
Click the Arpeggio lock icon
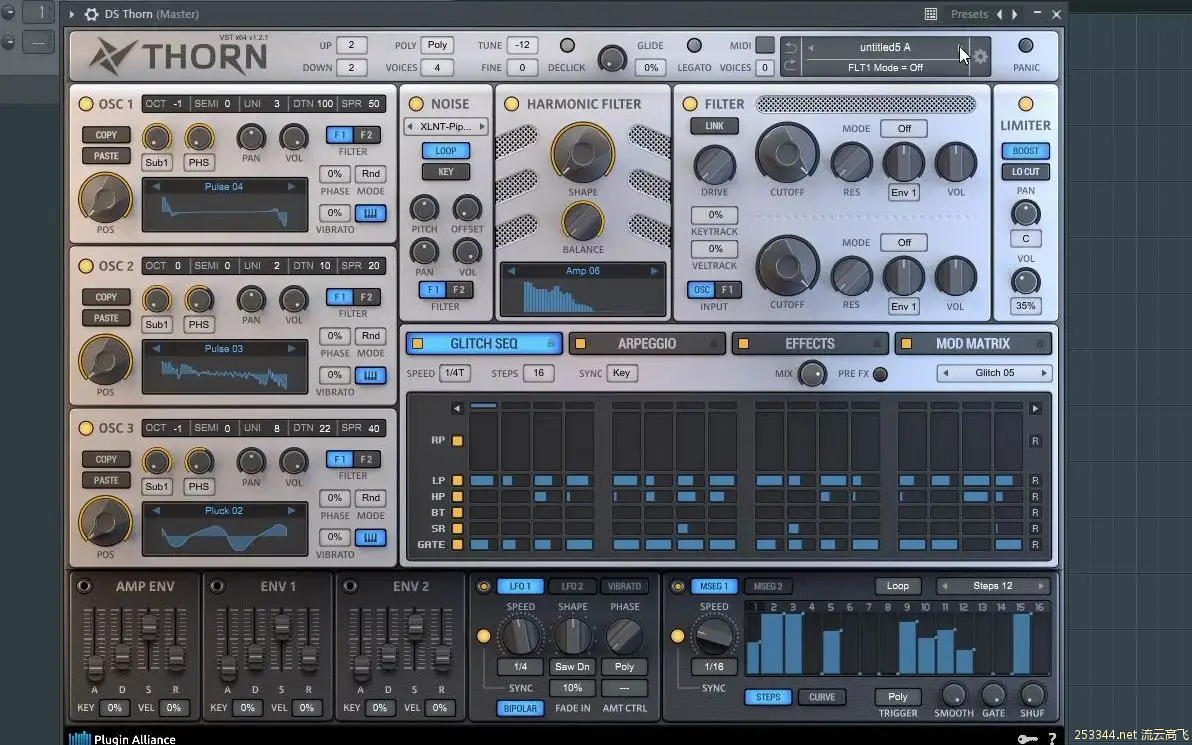click(x=714, y=344)
